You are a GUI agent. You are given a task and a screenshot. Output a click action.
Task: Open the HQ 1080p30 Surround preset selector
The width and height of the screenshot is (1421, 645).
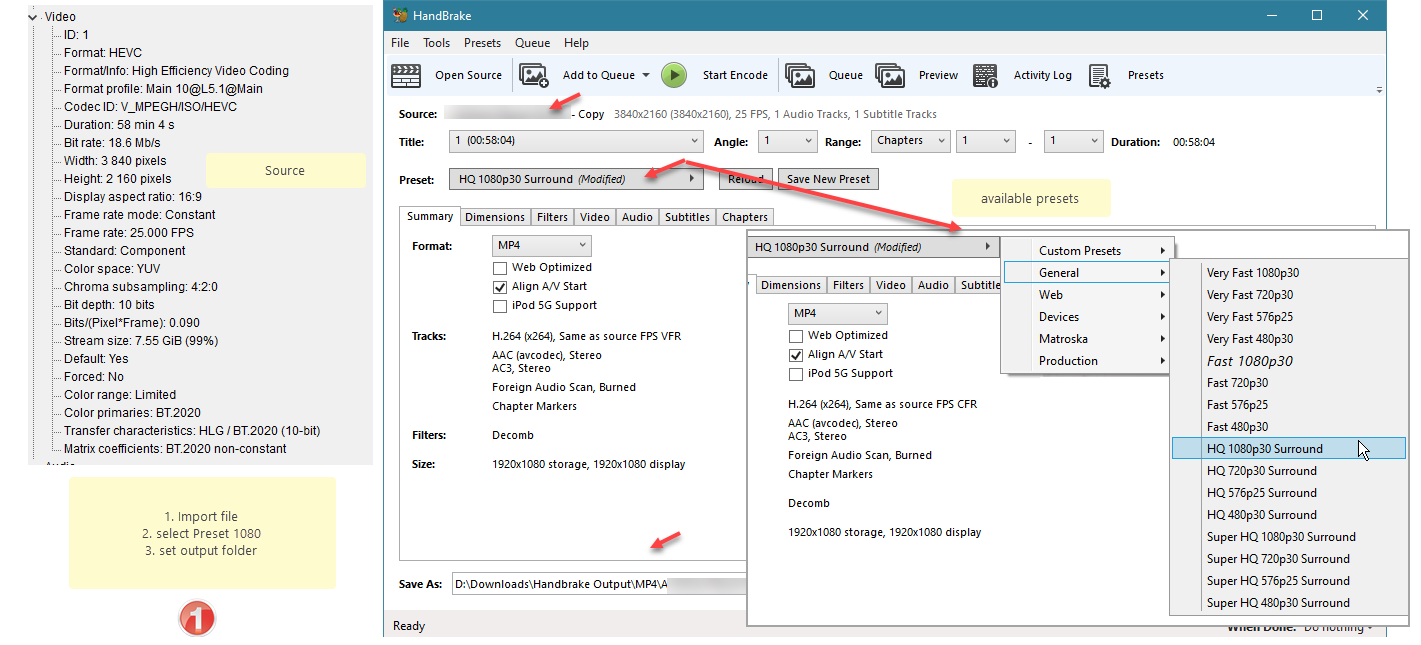click(x=576, y=179)
